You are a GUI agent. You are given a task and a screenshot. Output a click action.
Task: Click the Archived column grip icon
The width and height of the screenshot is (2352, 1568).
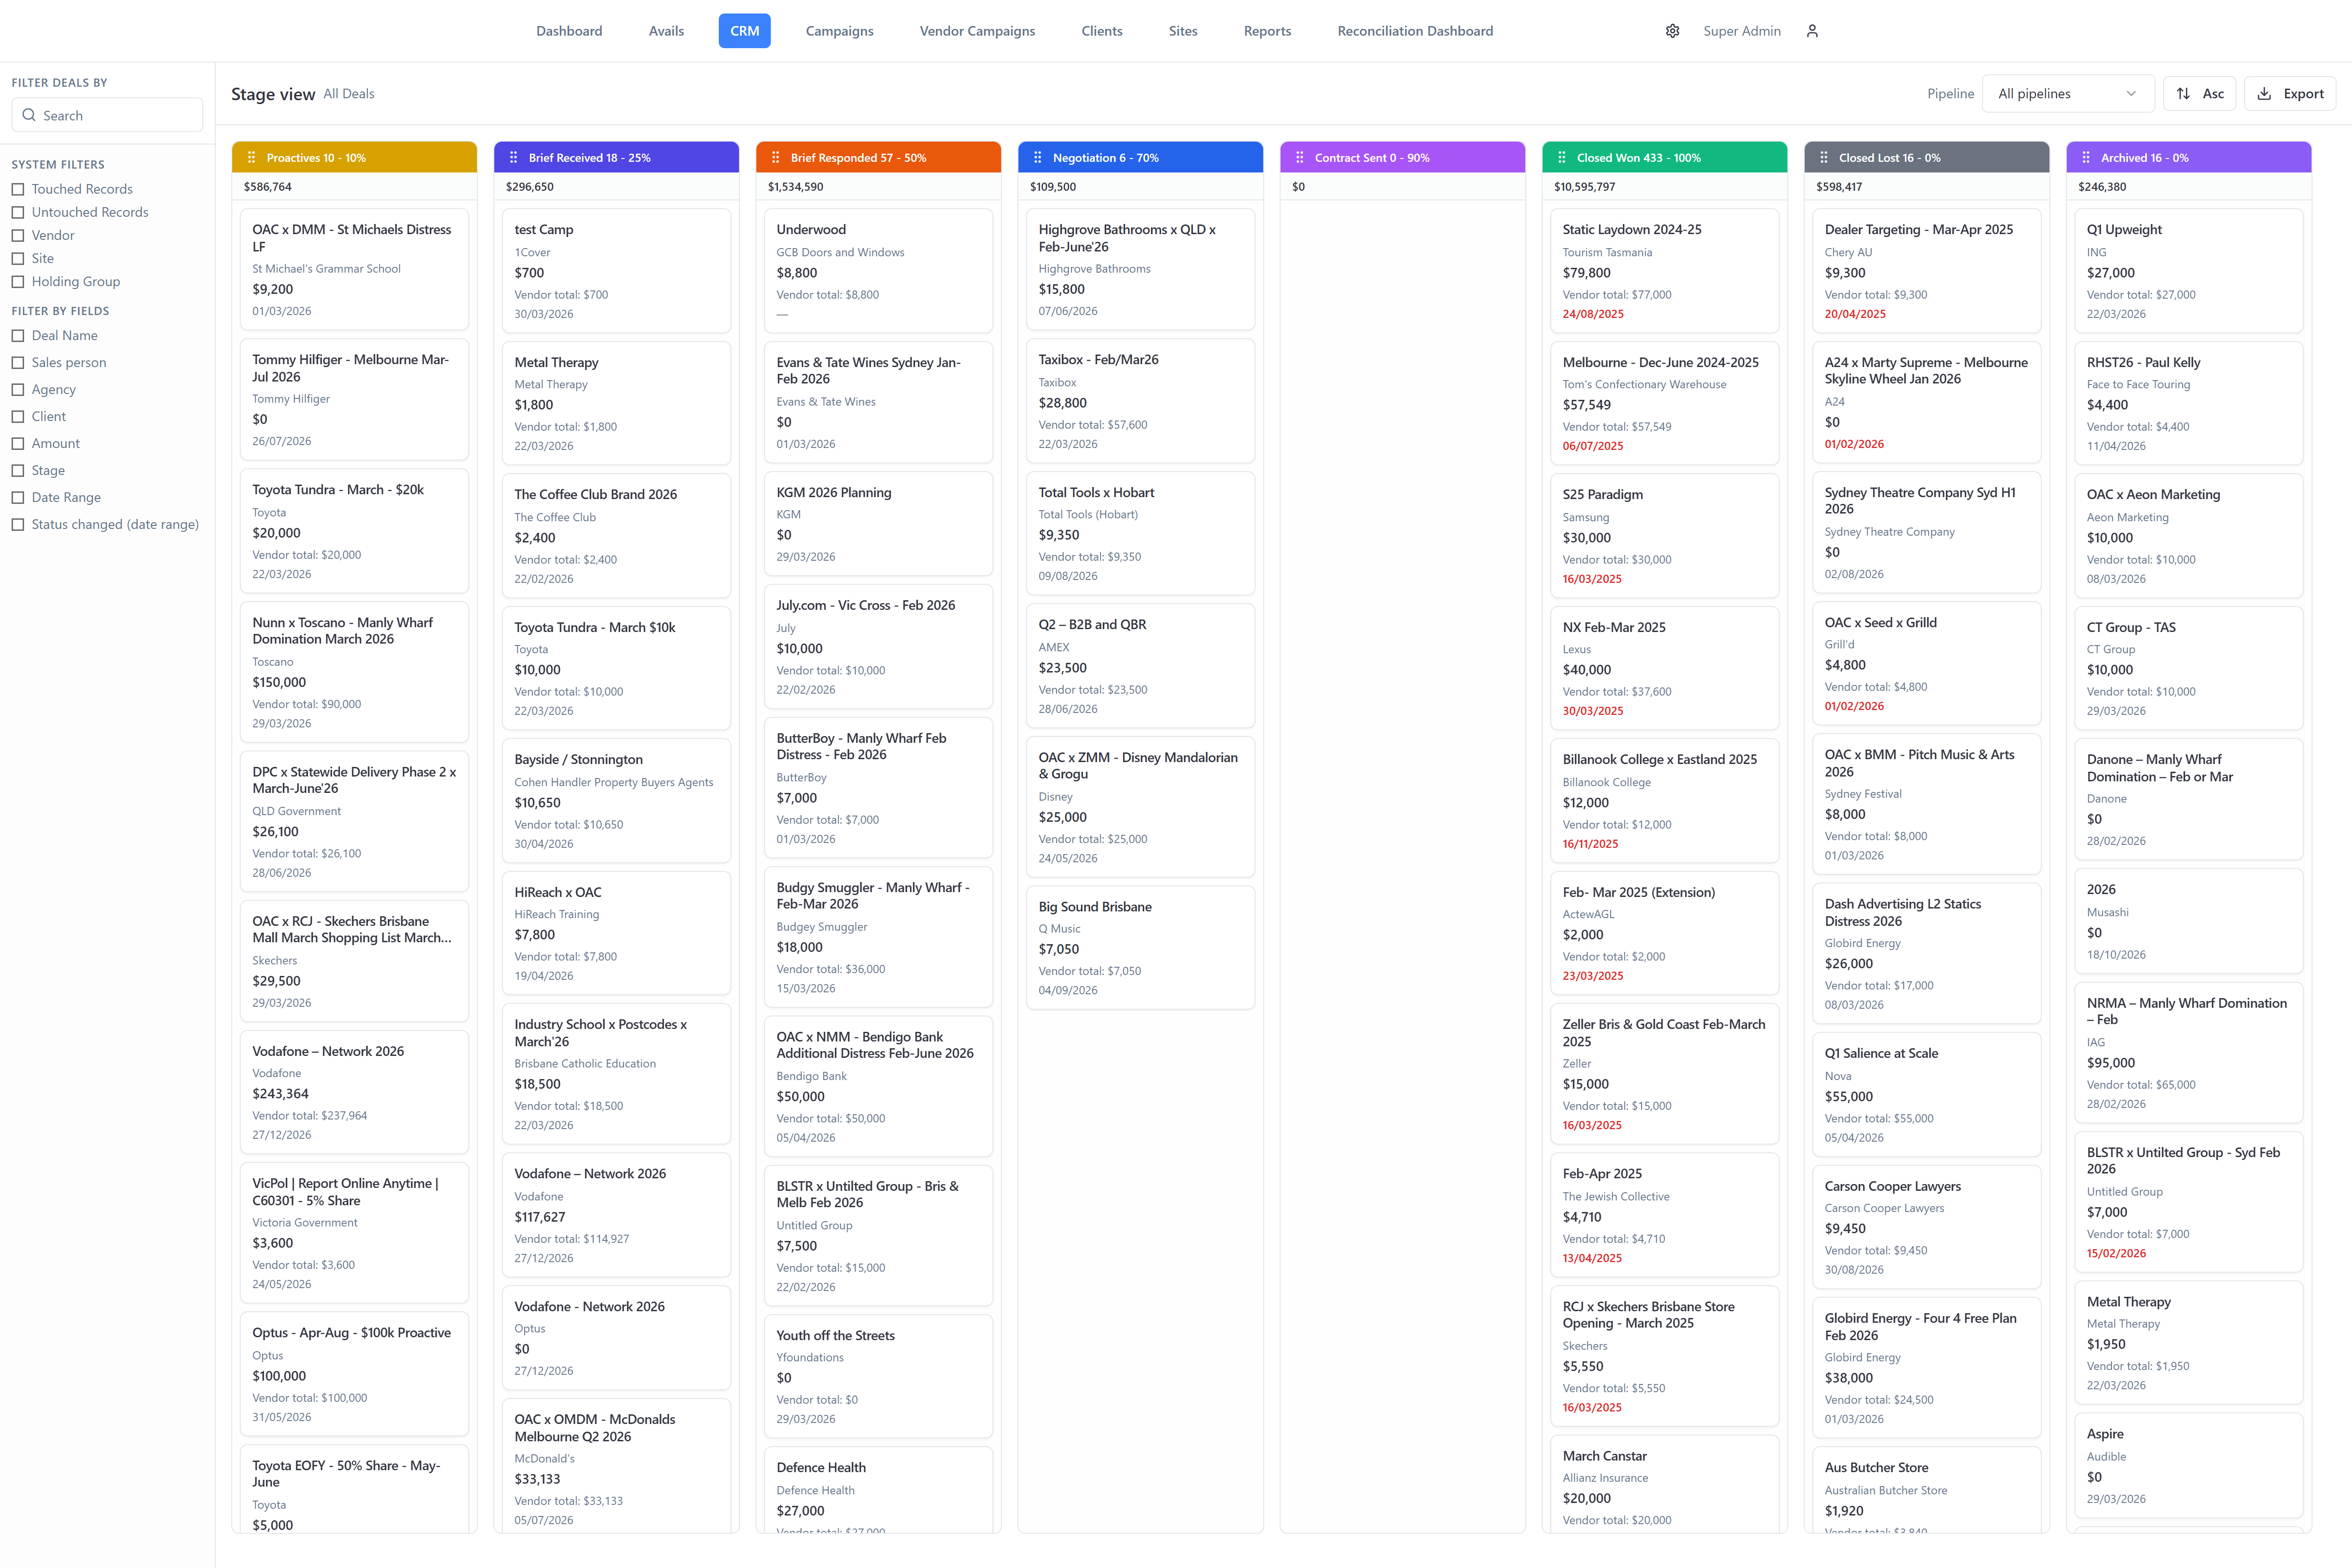2085,158
